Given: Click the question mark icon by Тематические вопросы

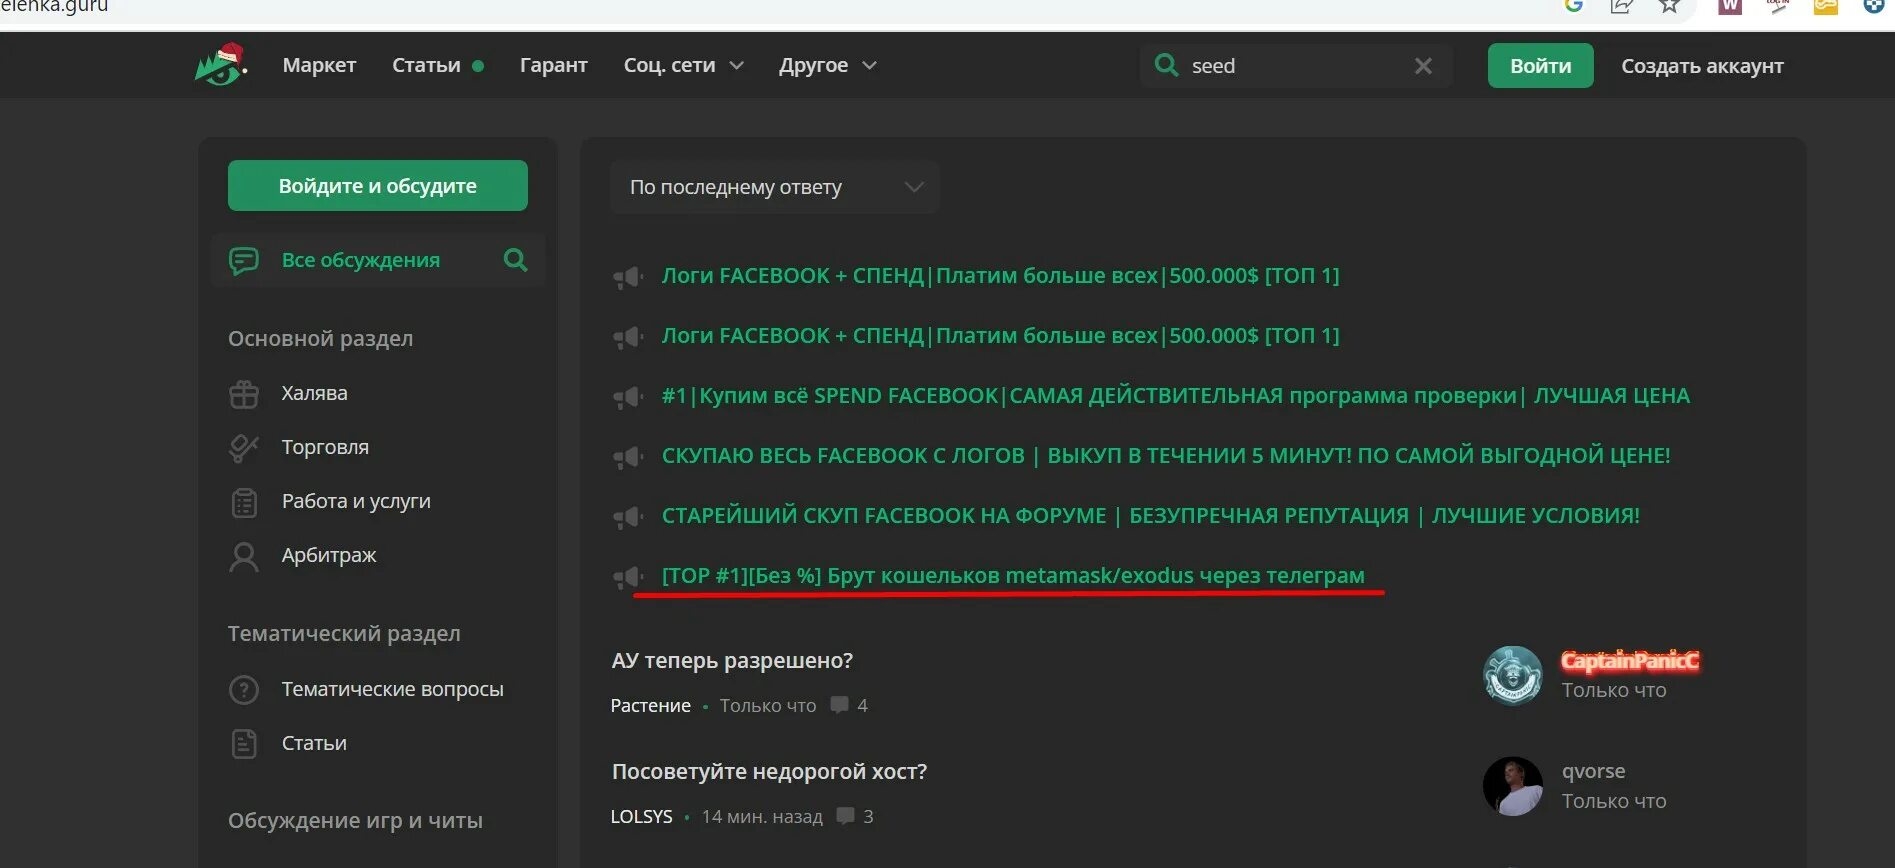Looking at the screenshot, I should pyautogui.click(x=244, y=690).
